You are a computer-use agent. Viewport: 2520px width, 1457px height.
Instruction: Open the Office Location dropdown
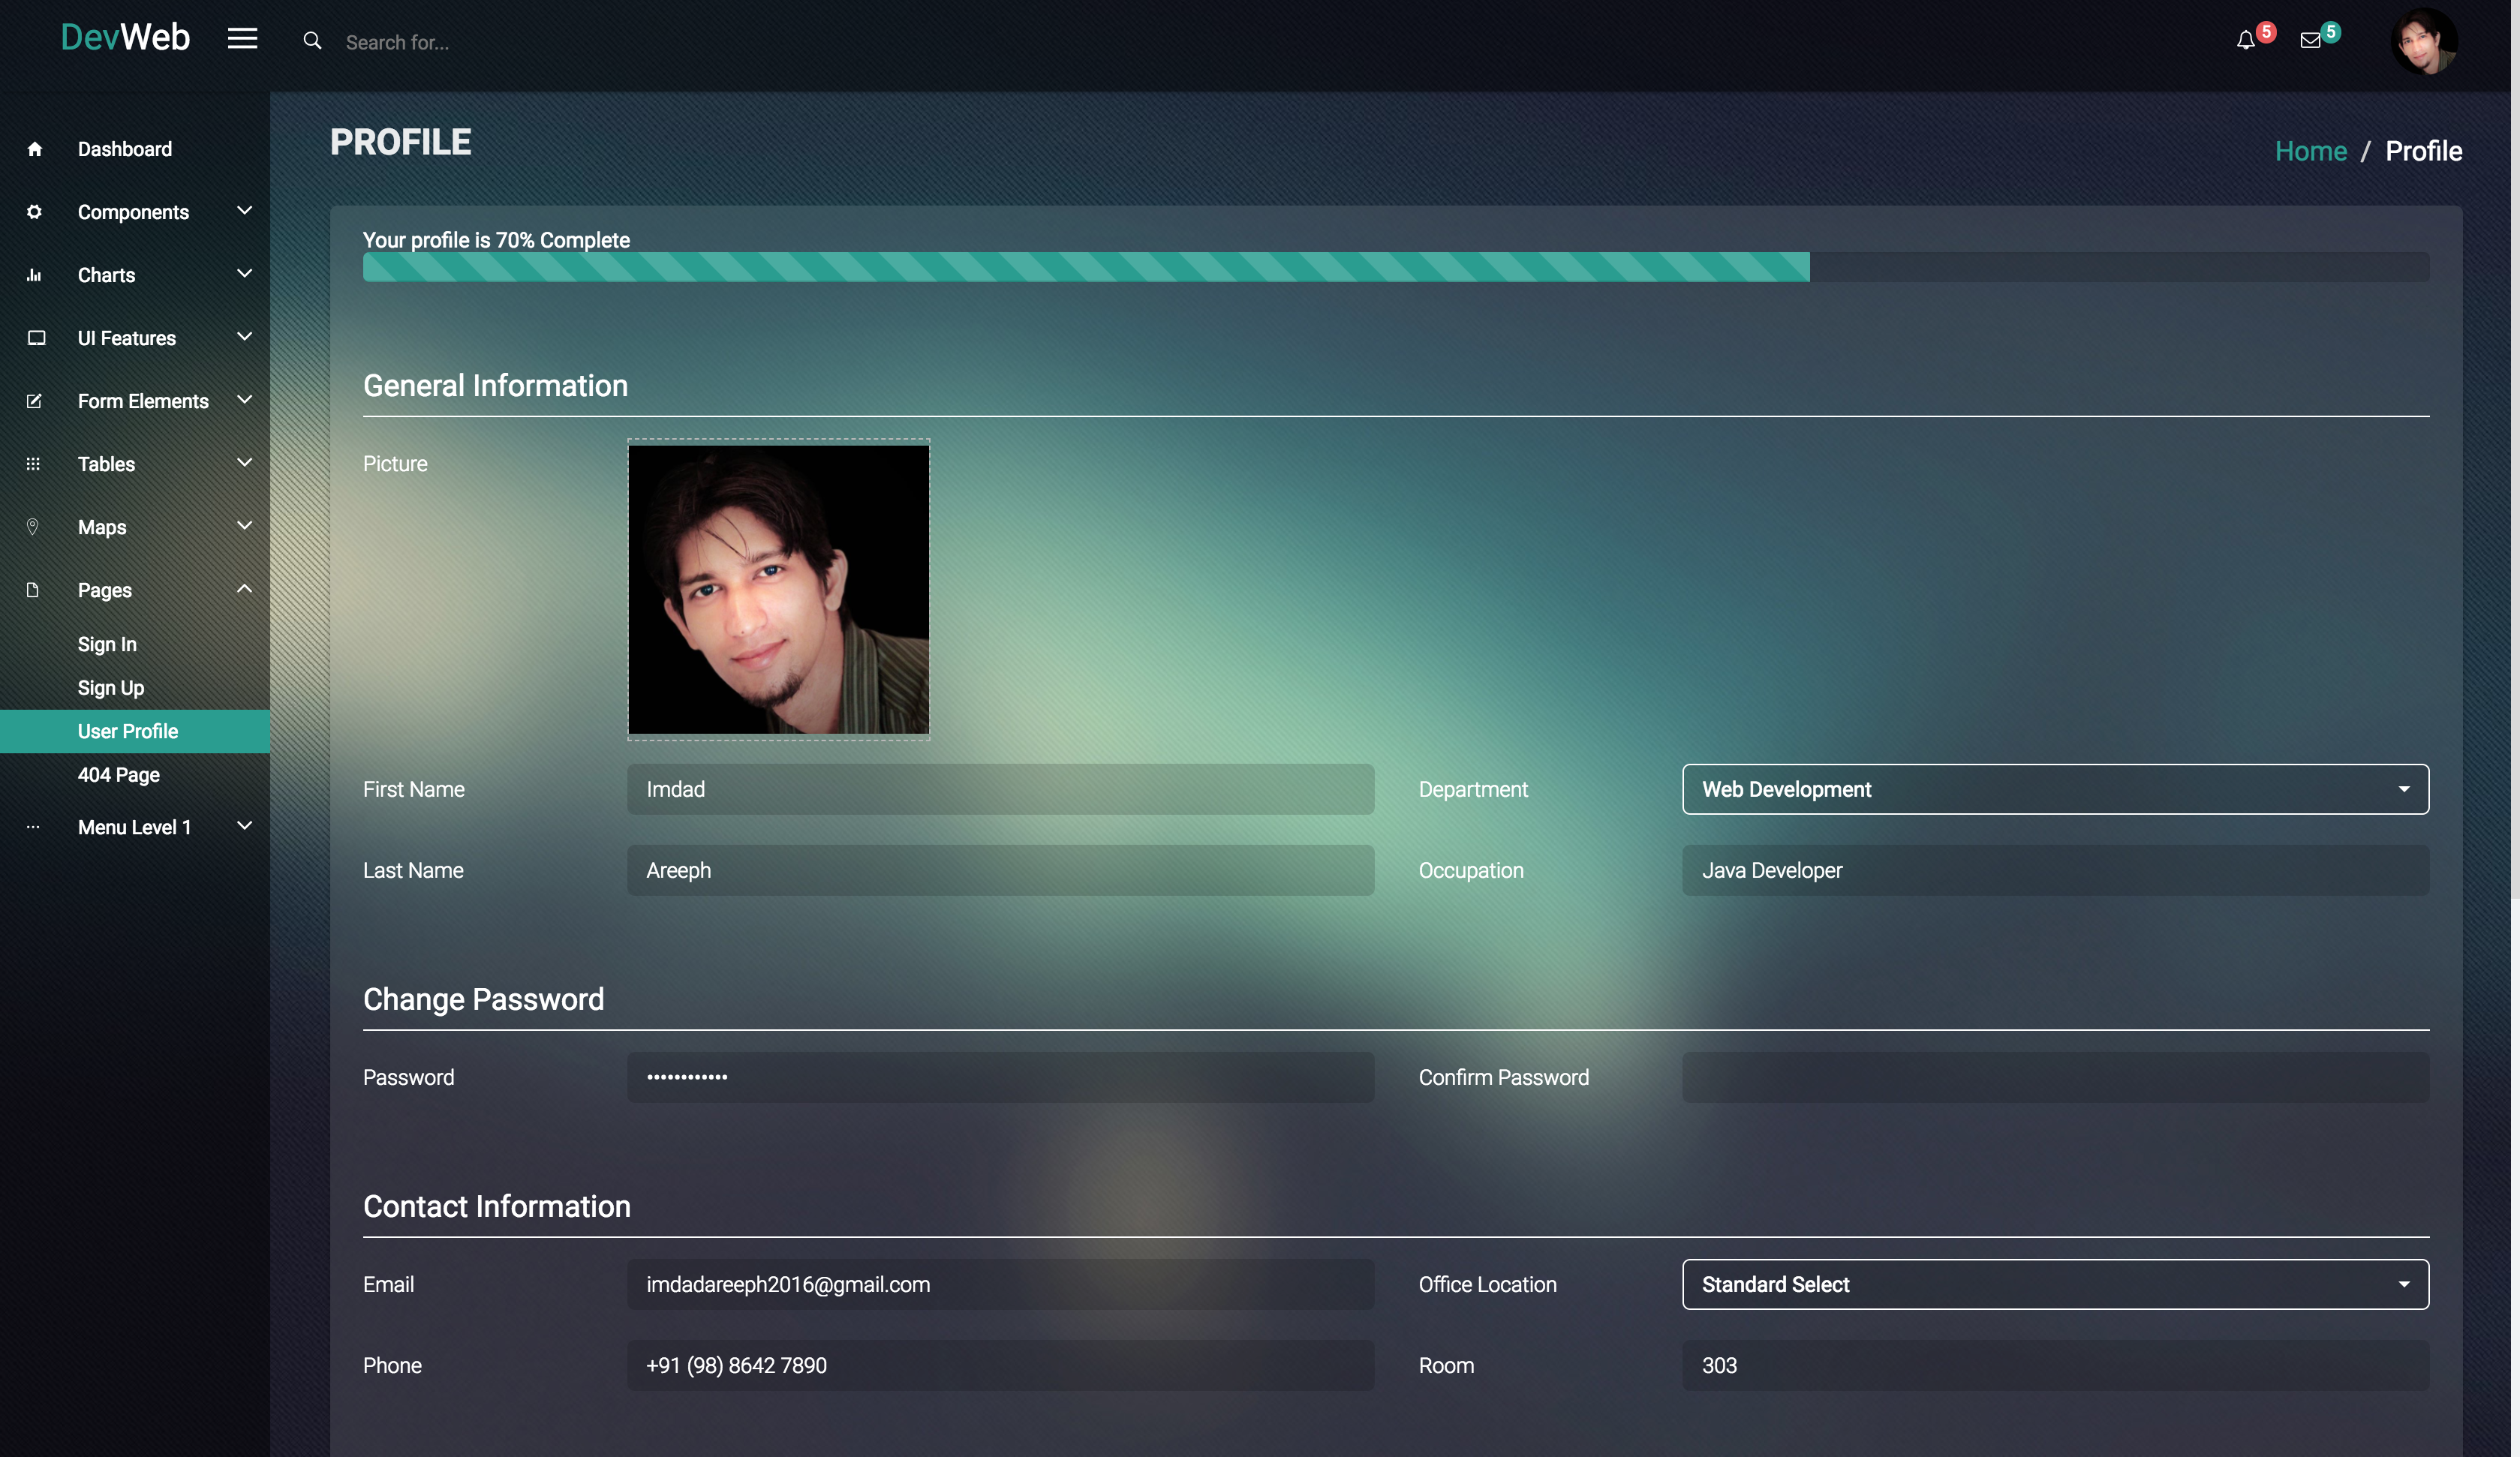coord(2055,1284)
